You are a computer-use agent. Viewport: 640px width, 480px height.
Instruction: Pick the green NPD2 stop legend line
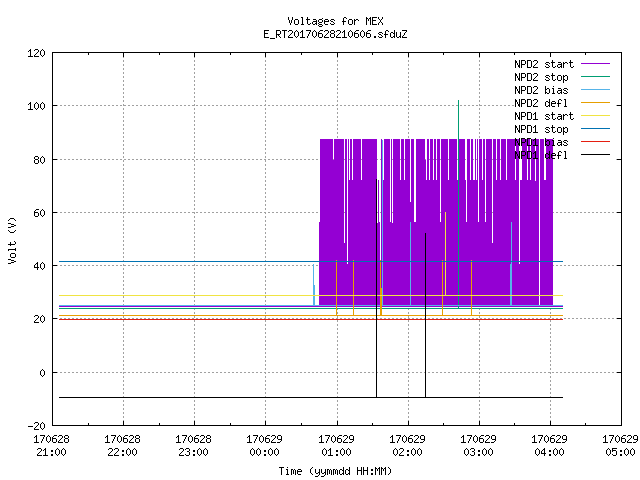[595, 76]
